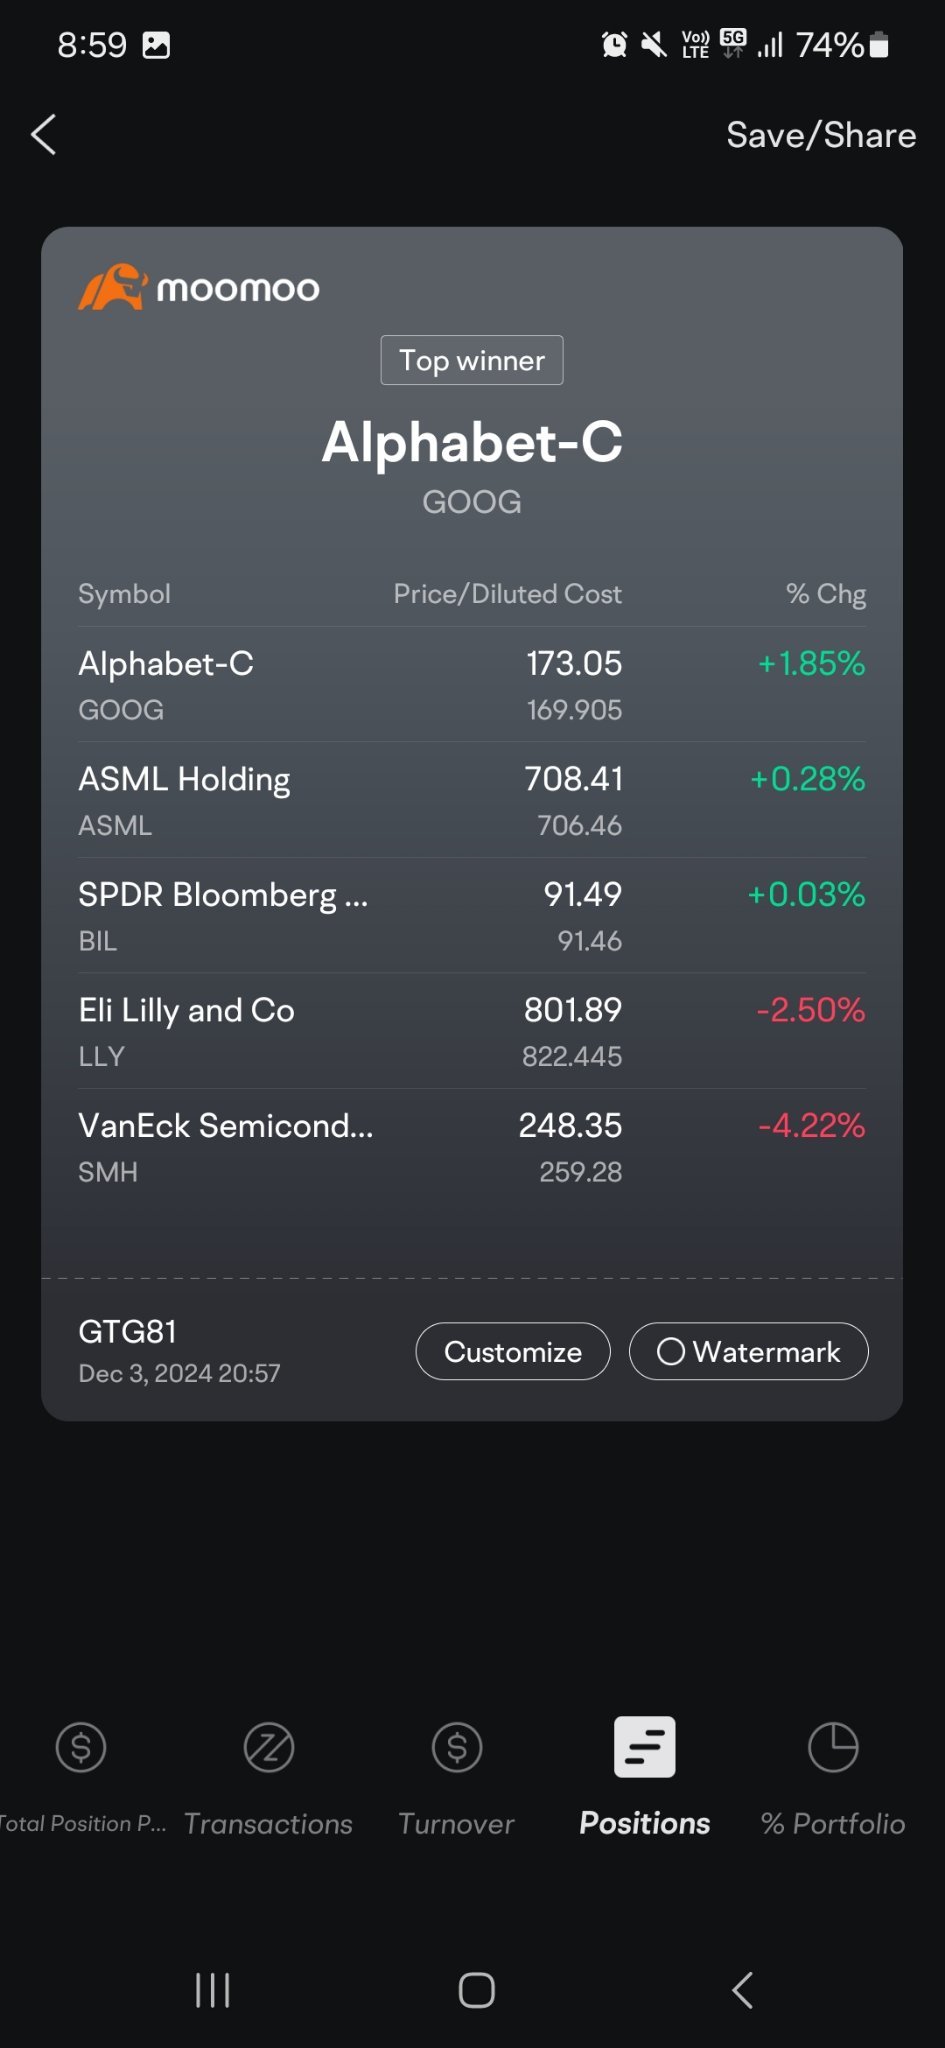Screen dimensions: 945x2048
Task: Open Save/Share option
Action: pos(821,135)
